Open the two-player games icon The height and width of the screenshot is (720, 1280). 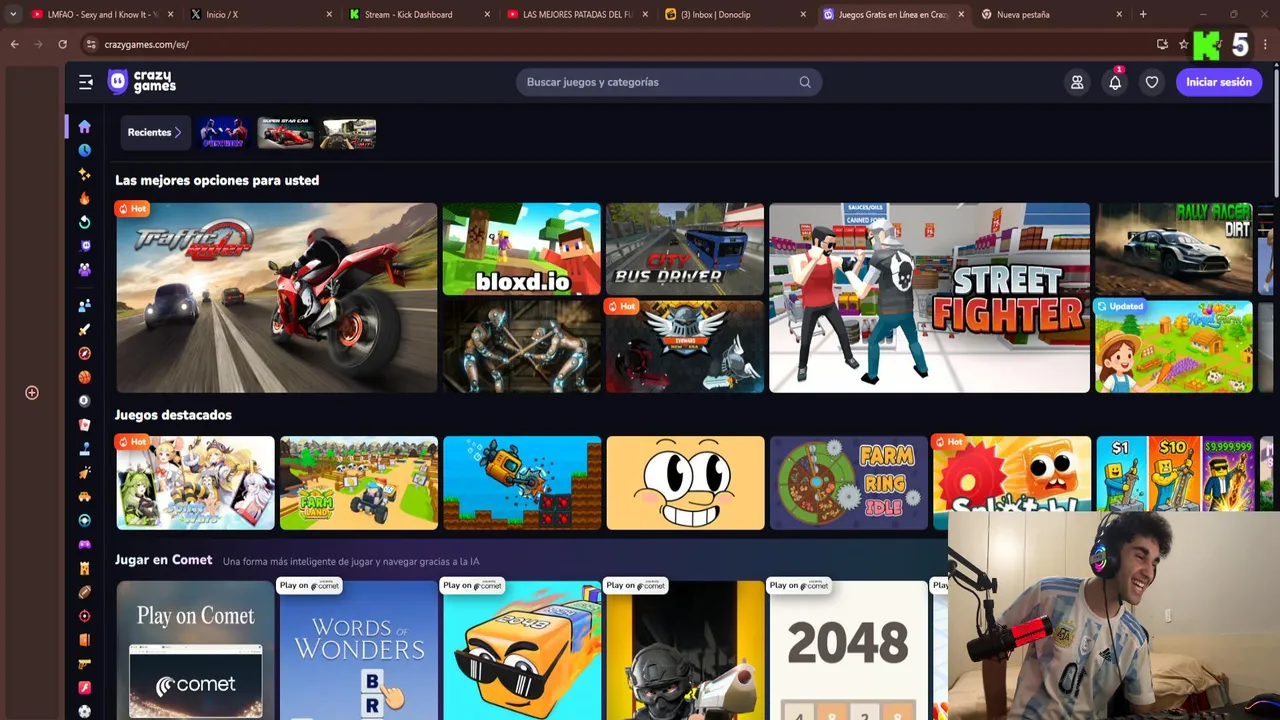[x=84, y=305]
